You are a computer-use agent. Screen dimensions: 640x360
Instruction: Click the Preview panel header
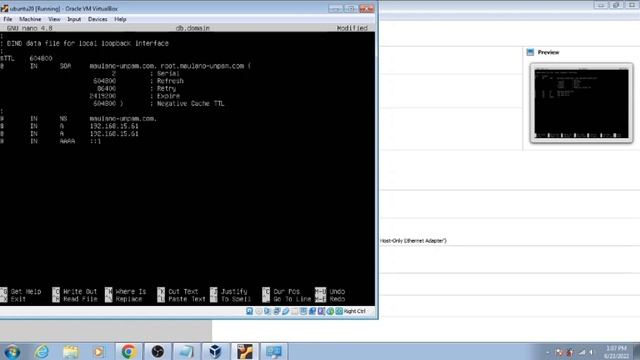[x=548, y=52]
